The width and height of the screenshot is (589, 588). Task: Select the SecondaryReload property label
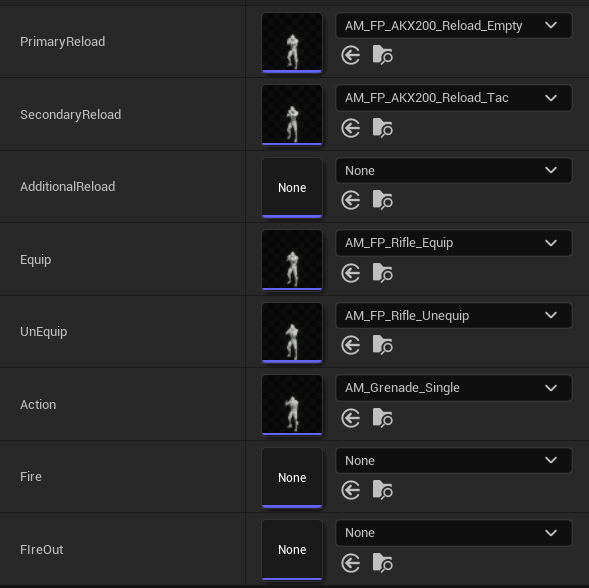pos(71,115)
